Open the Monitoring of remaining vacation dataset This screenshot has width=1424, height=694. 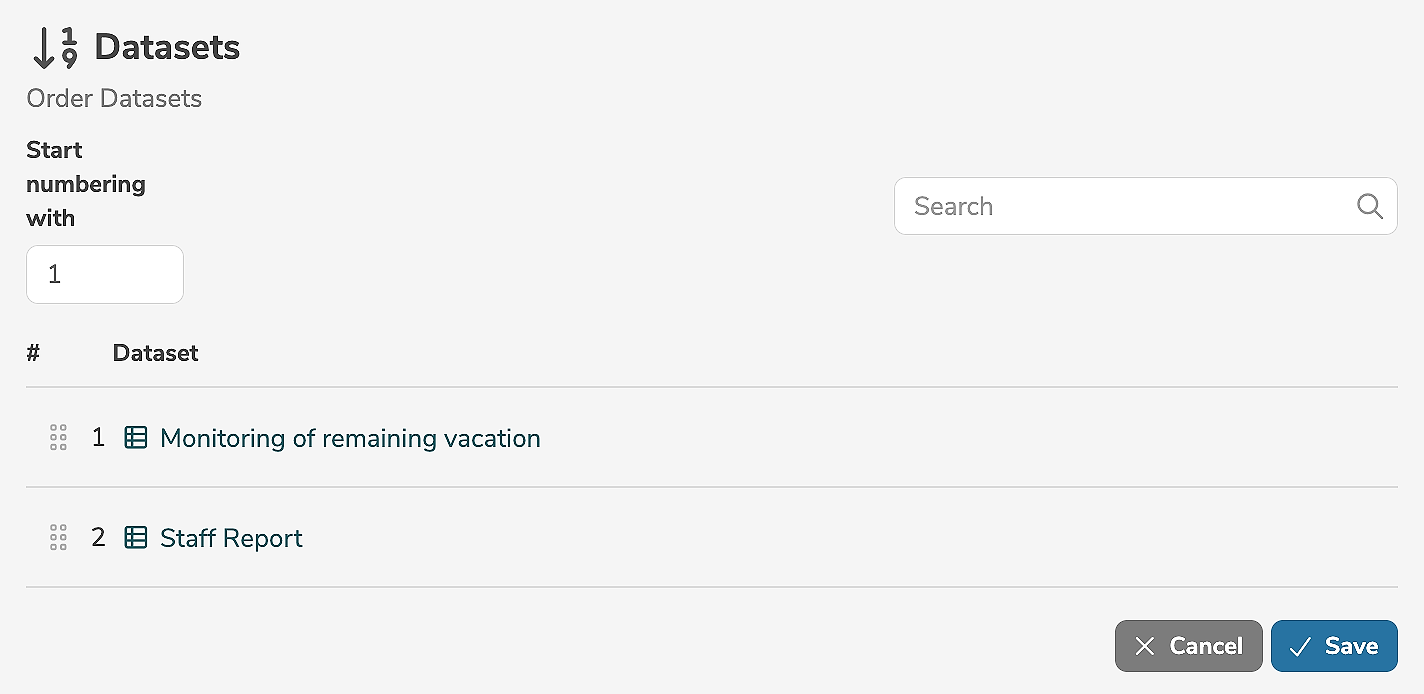click(x=350, y=438)
